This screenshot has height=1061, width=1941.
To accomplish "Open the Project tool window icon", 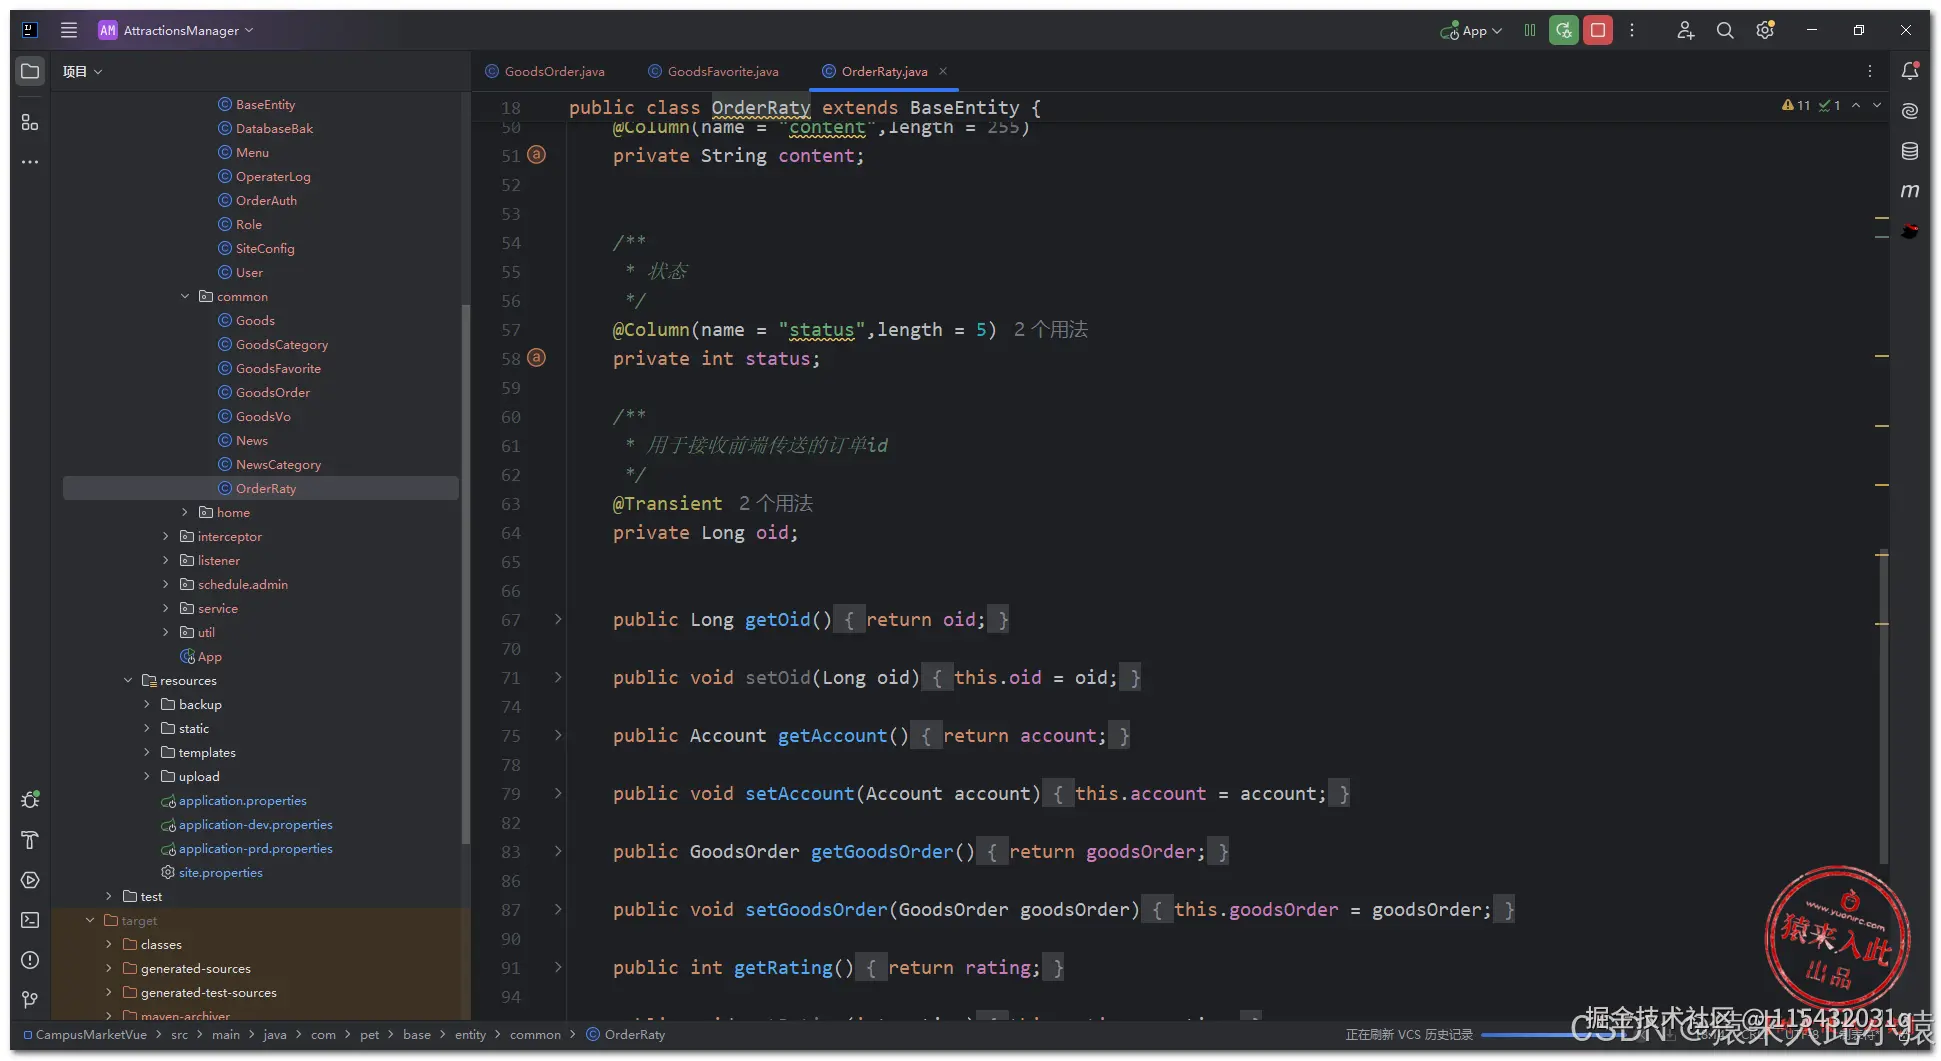I will coord(30,71).
